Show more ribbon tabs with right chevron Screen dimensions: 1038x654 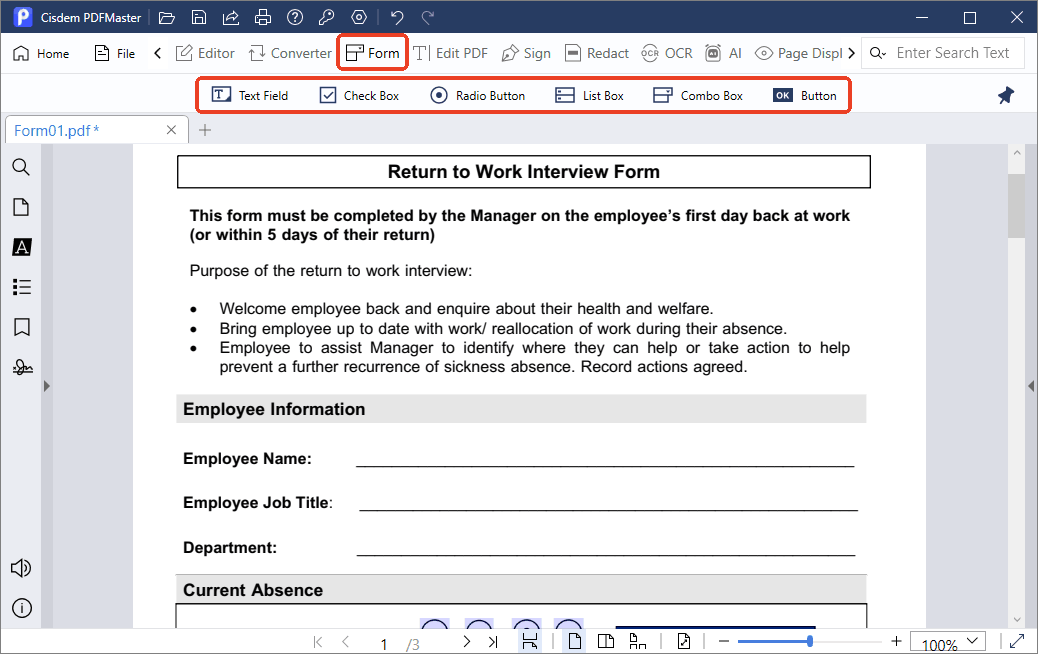851,53
